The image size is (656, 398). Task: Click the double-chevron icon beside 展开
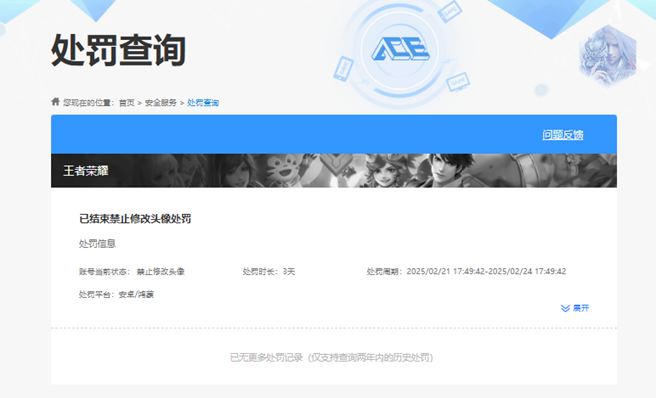[565, 308]
